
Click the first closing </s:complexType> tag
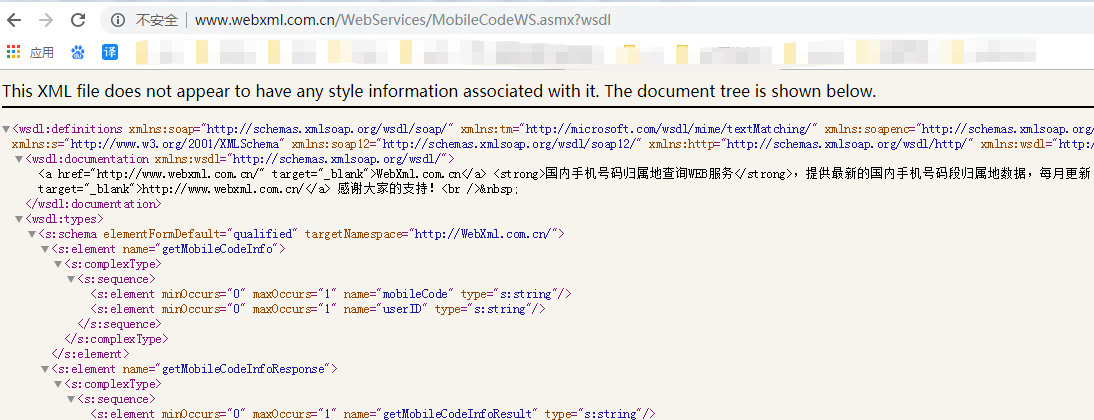116,339
